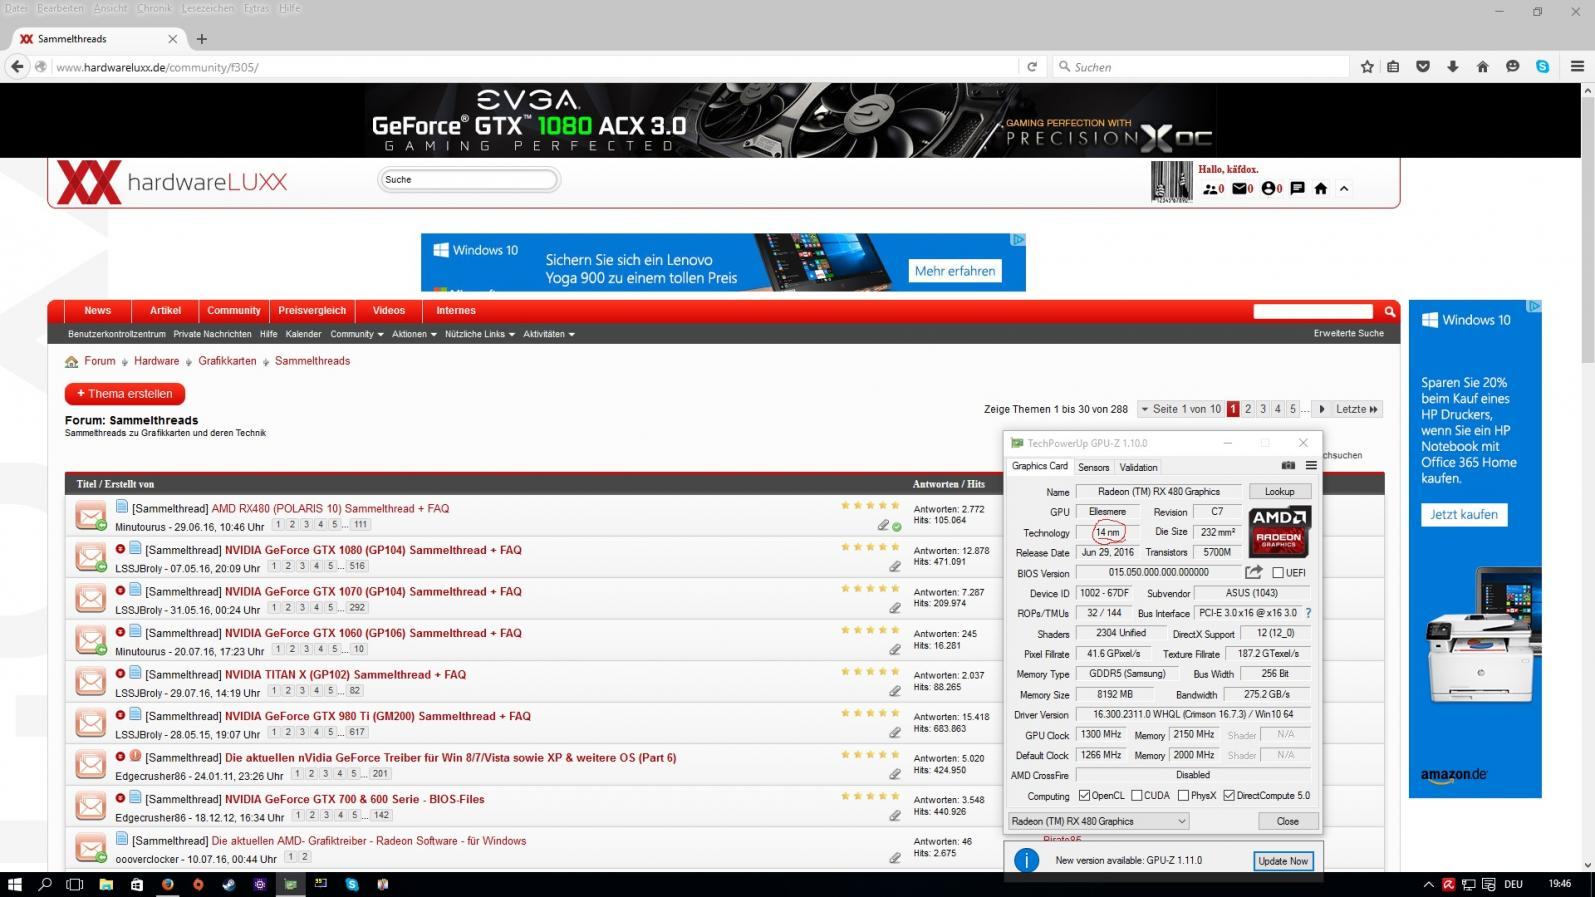
Task: Open the GPU selection dropdown in GPU-Z
Action: tap(1098, 821)
